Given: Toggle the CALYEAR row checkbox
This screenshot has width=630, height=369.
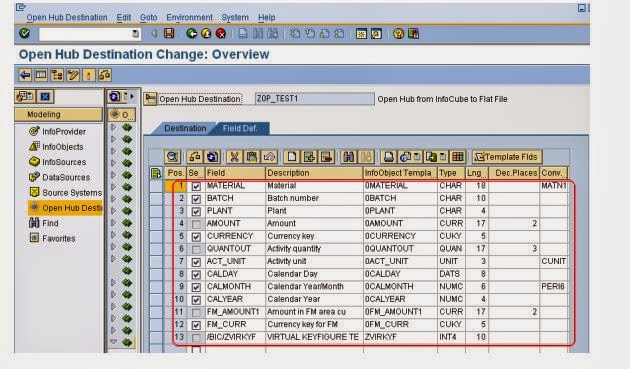Looking at the screenshot, I should pyautogui.click(x=196, y=300).
